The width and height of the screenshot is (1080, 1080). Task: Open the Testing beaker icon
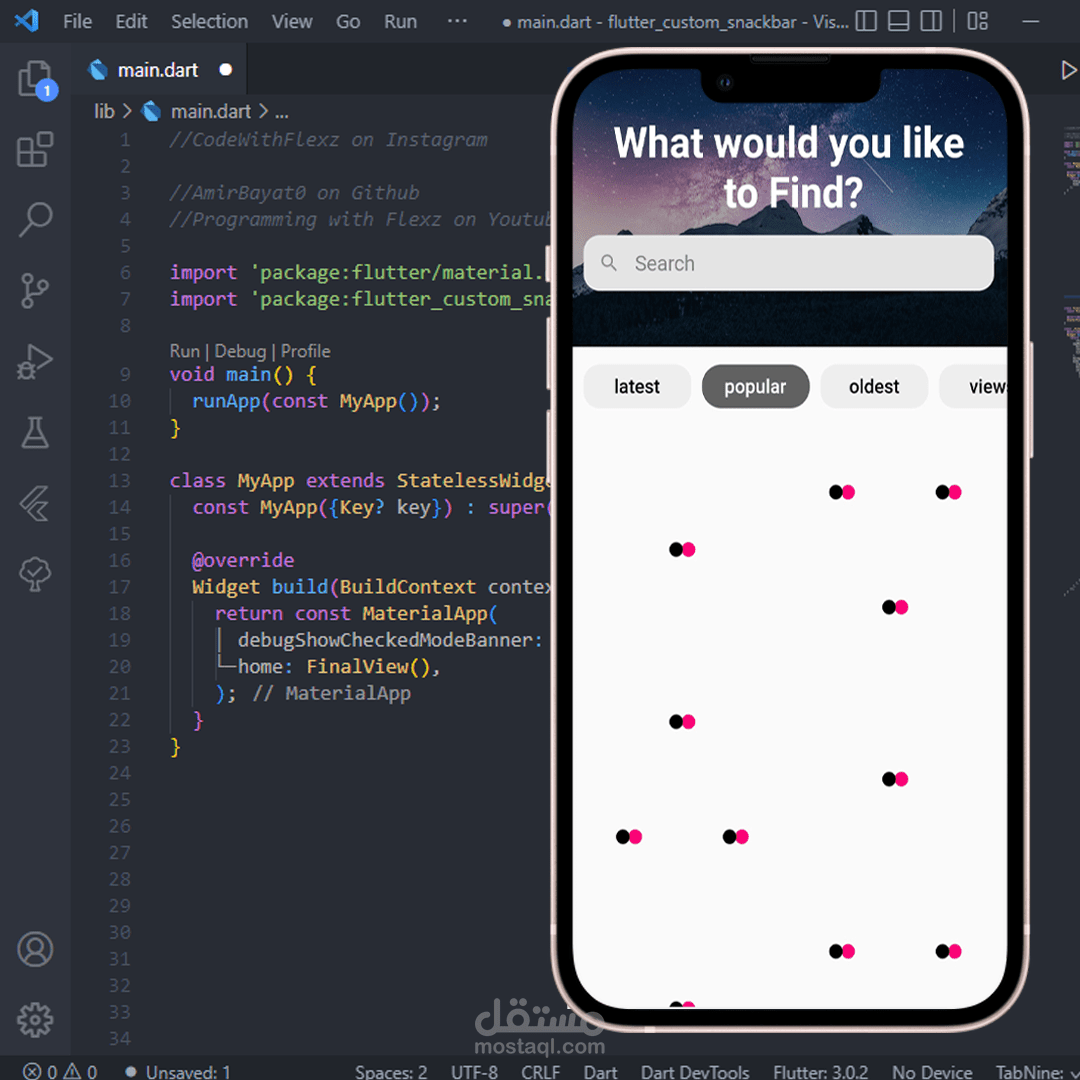pyautogui.click(x=36, y=432)
